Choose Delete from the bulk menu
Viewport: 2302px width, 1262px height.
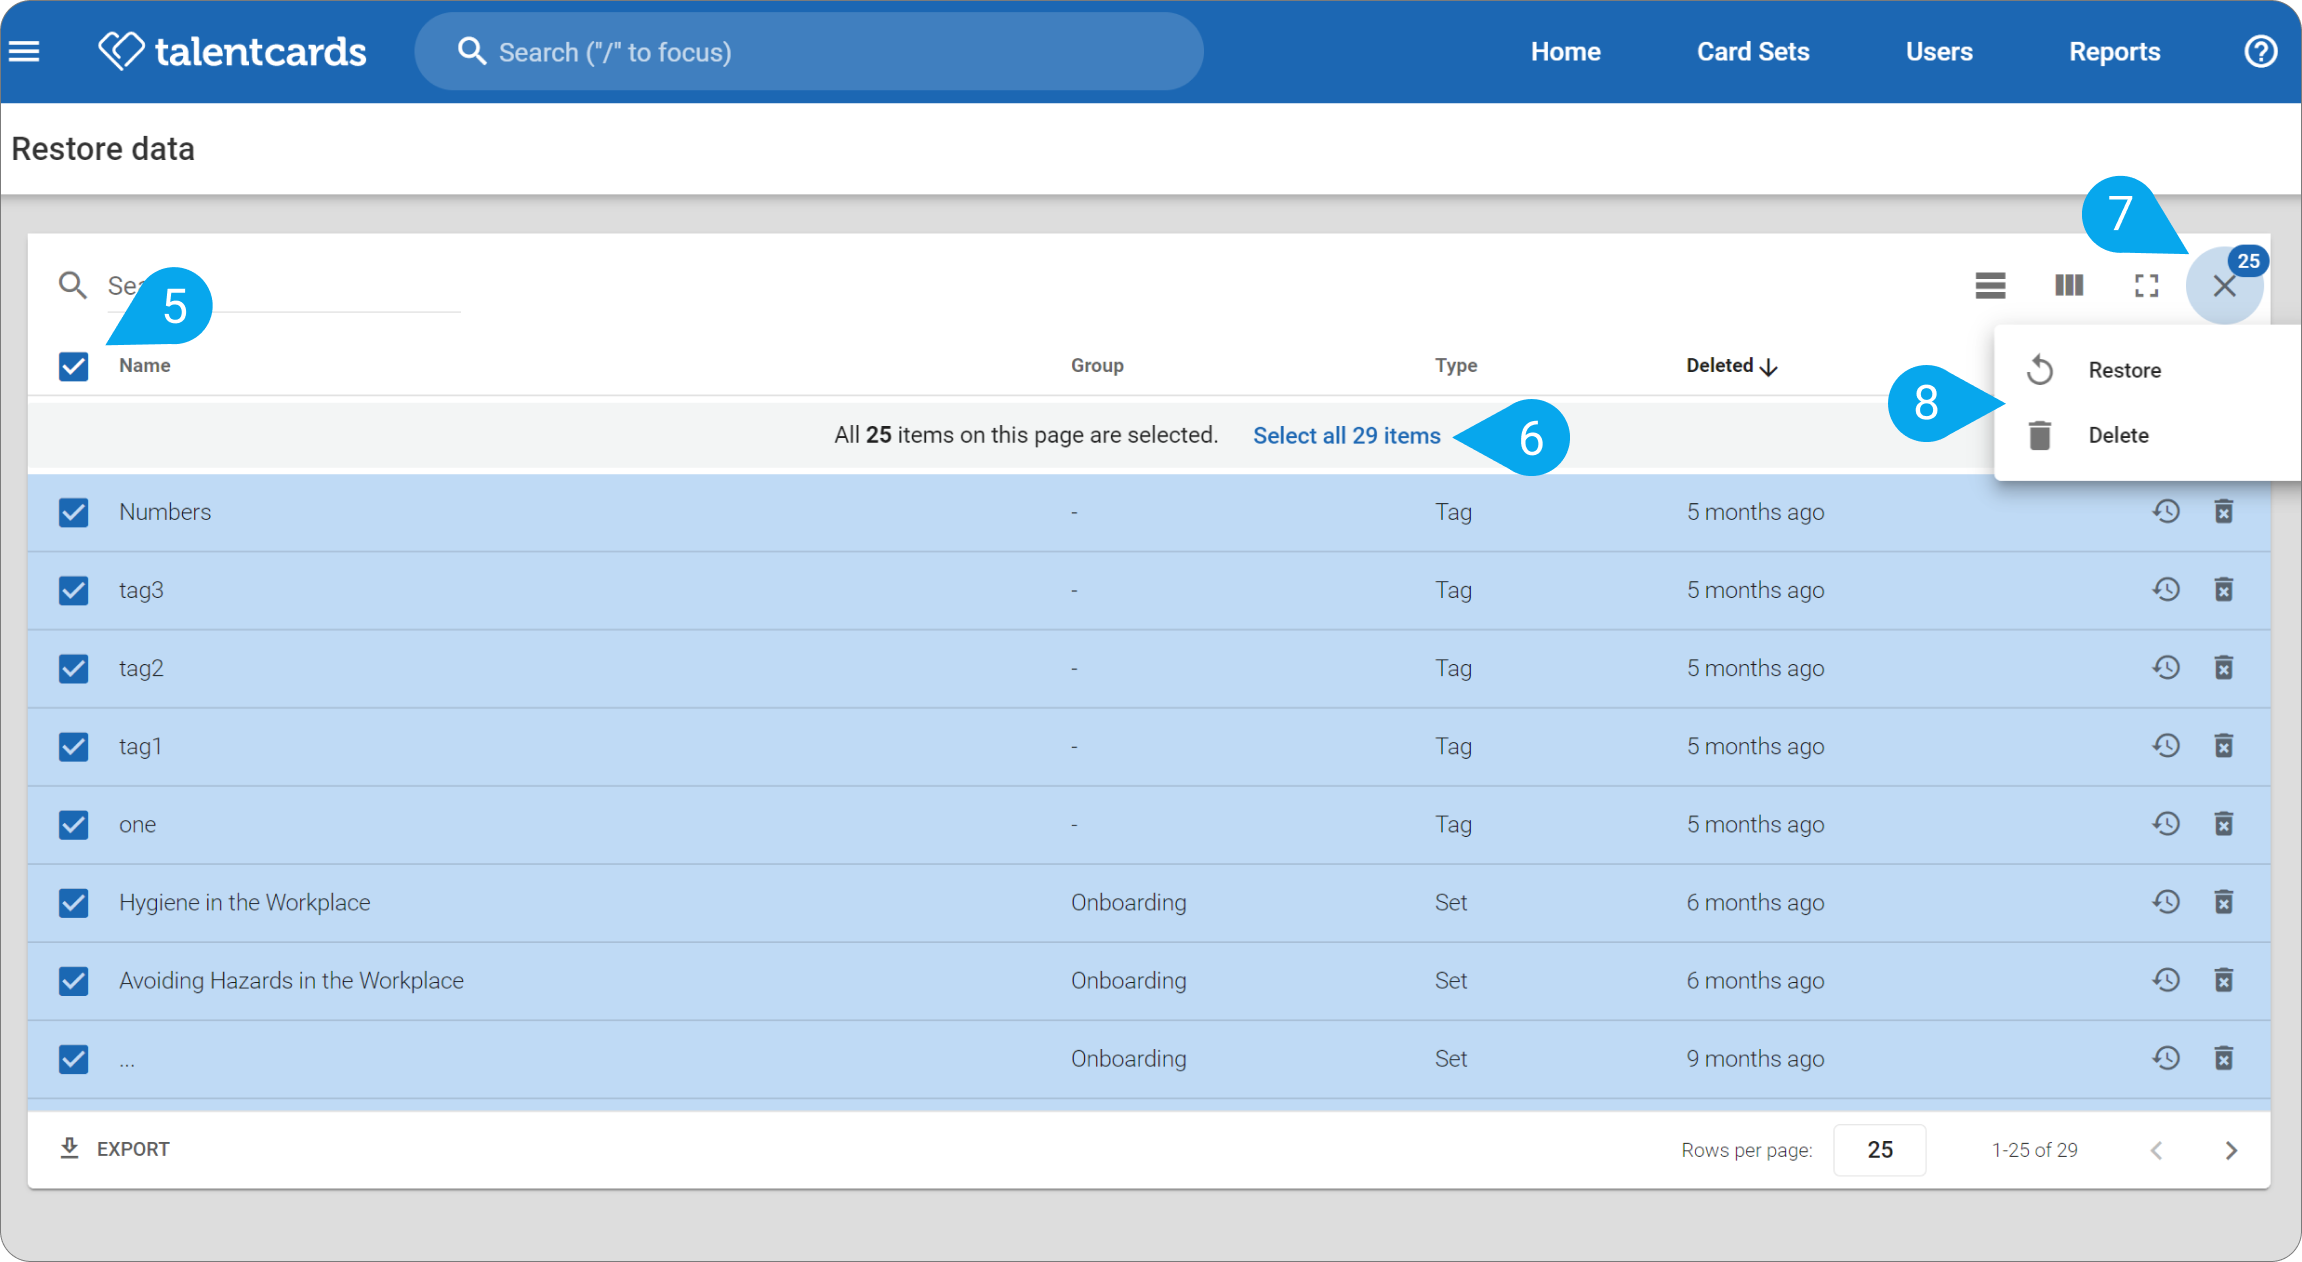pos(2118,435)
